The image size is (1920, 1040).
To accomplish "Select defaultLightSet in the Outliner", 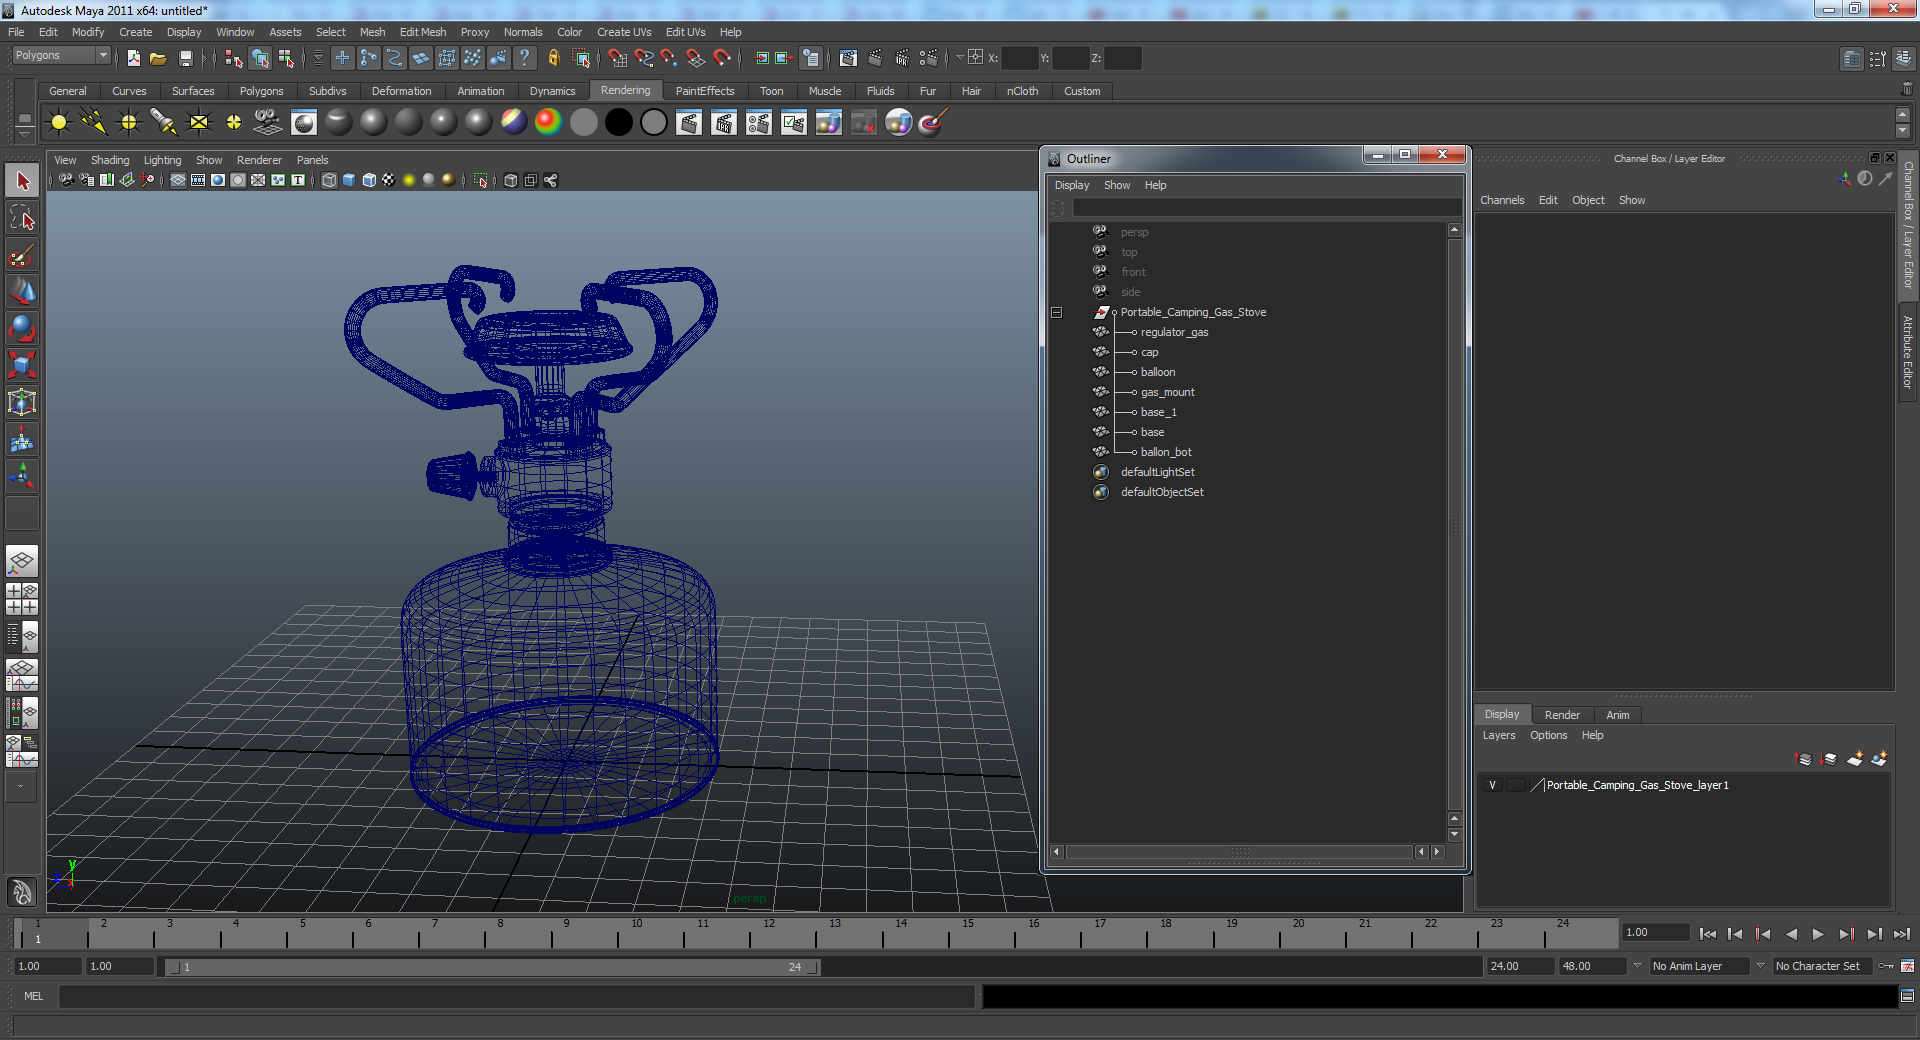I will (x=1157, y=473).
